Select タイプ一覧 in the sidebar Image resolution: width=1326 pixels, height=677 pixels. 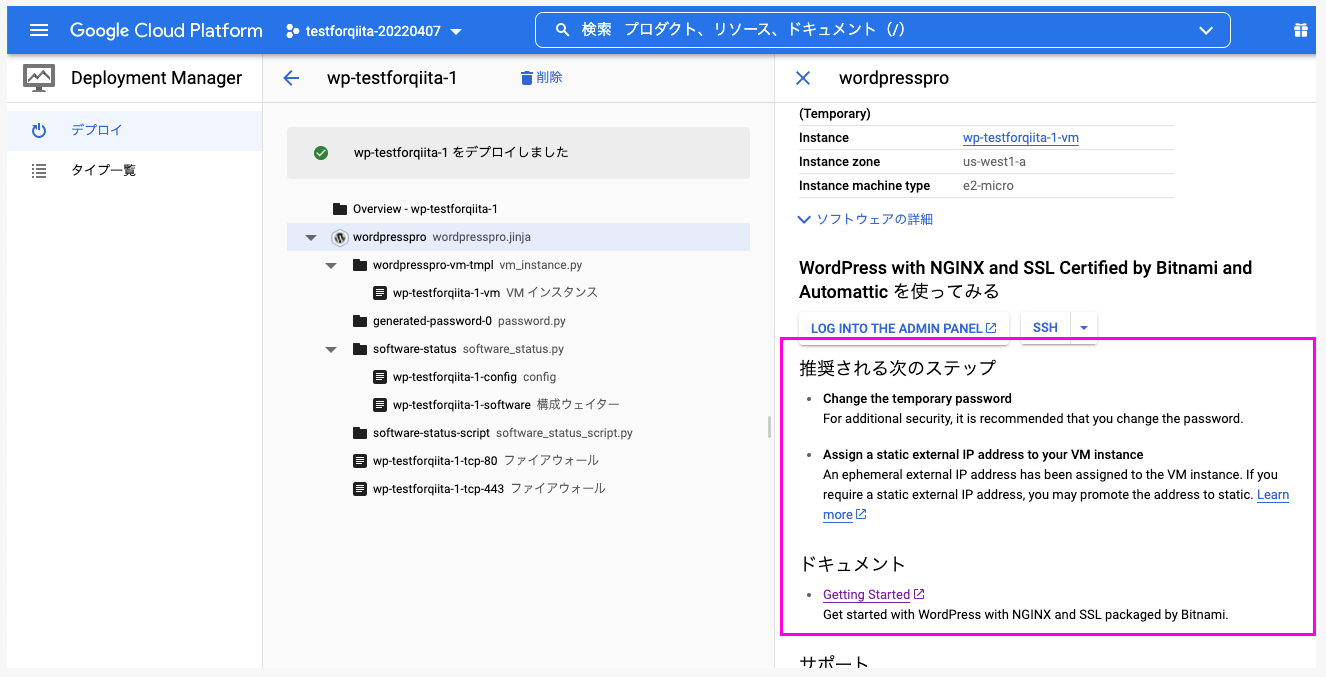coord(134,170)
